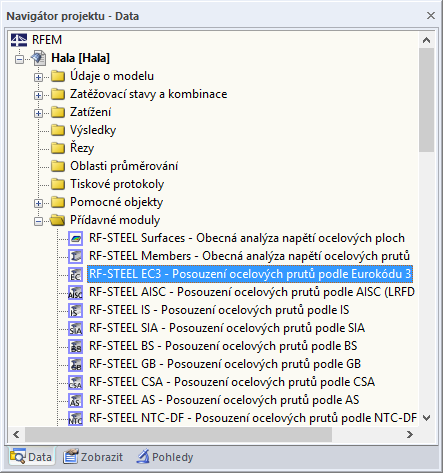Click the RF-STEEL IS module icon
This screenshot has width=443, height=473.
click(x=76, y=310)
